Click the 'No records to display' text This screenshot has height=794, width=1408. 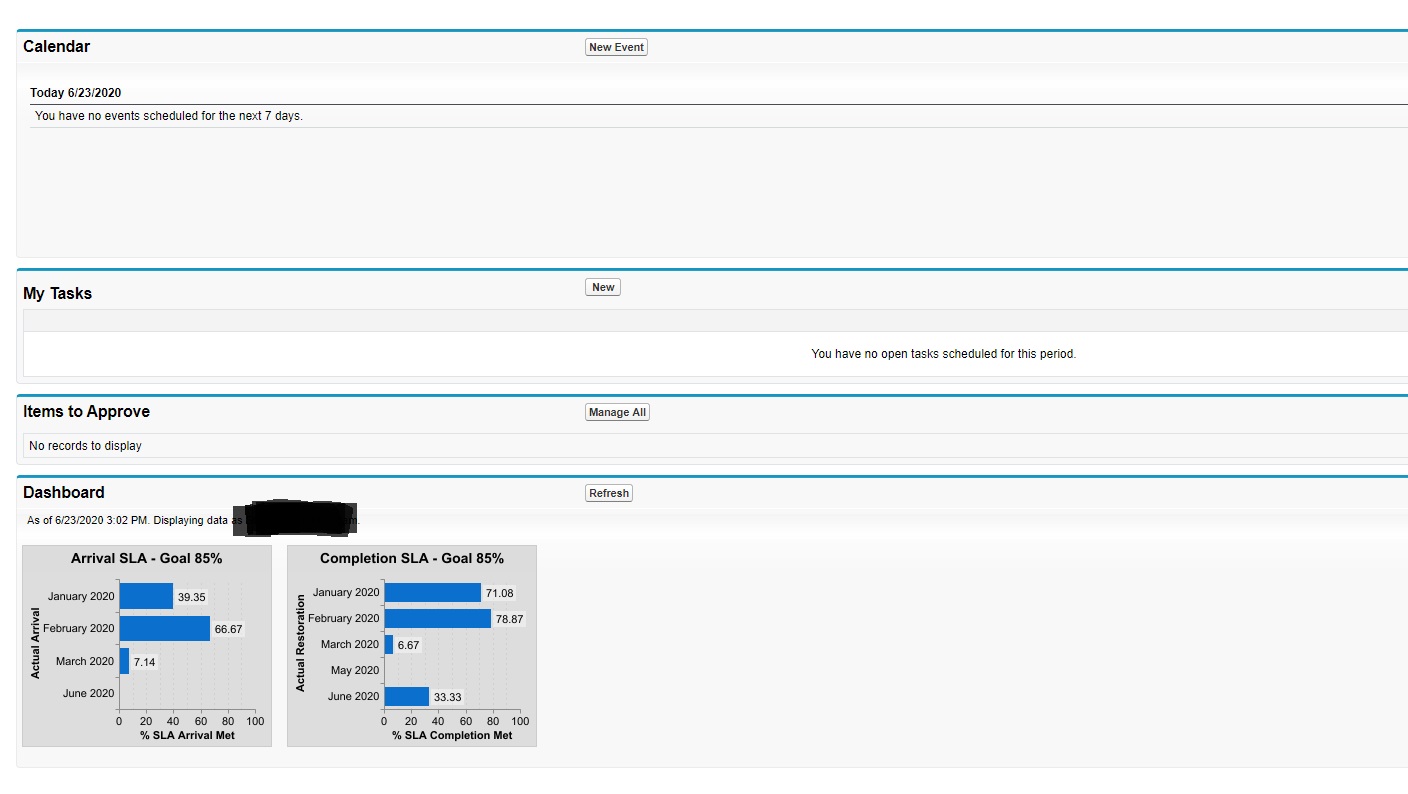tap(86, 446)
